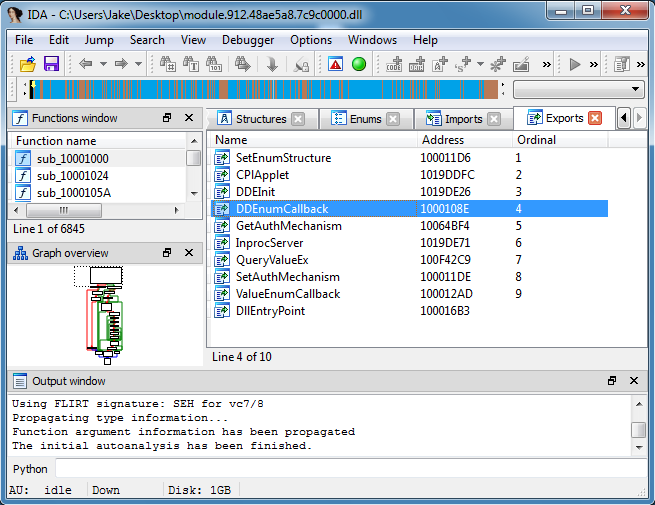The width and height of the screenshot is (655, 505).
Task: Open file with the folder toolbar icon
Action: (x=28, y=64)
